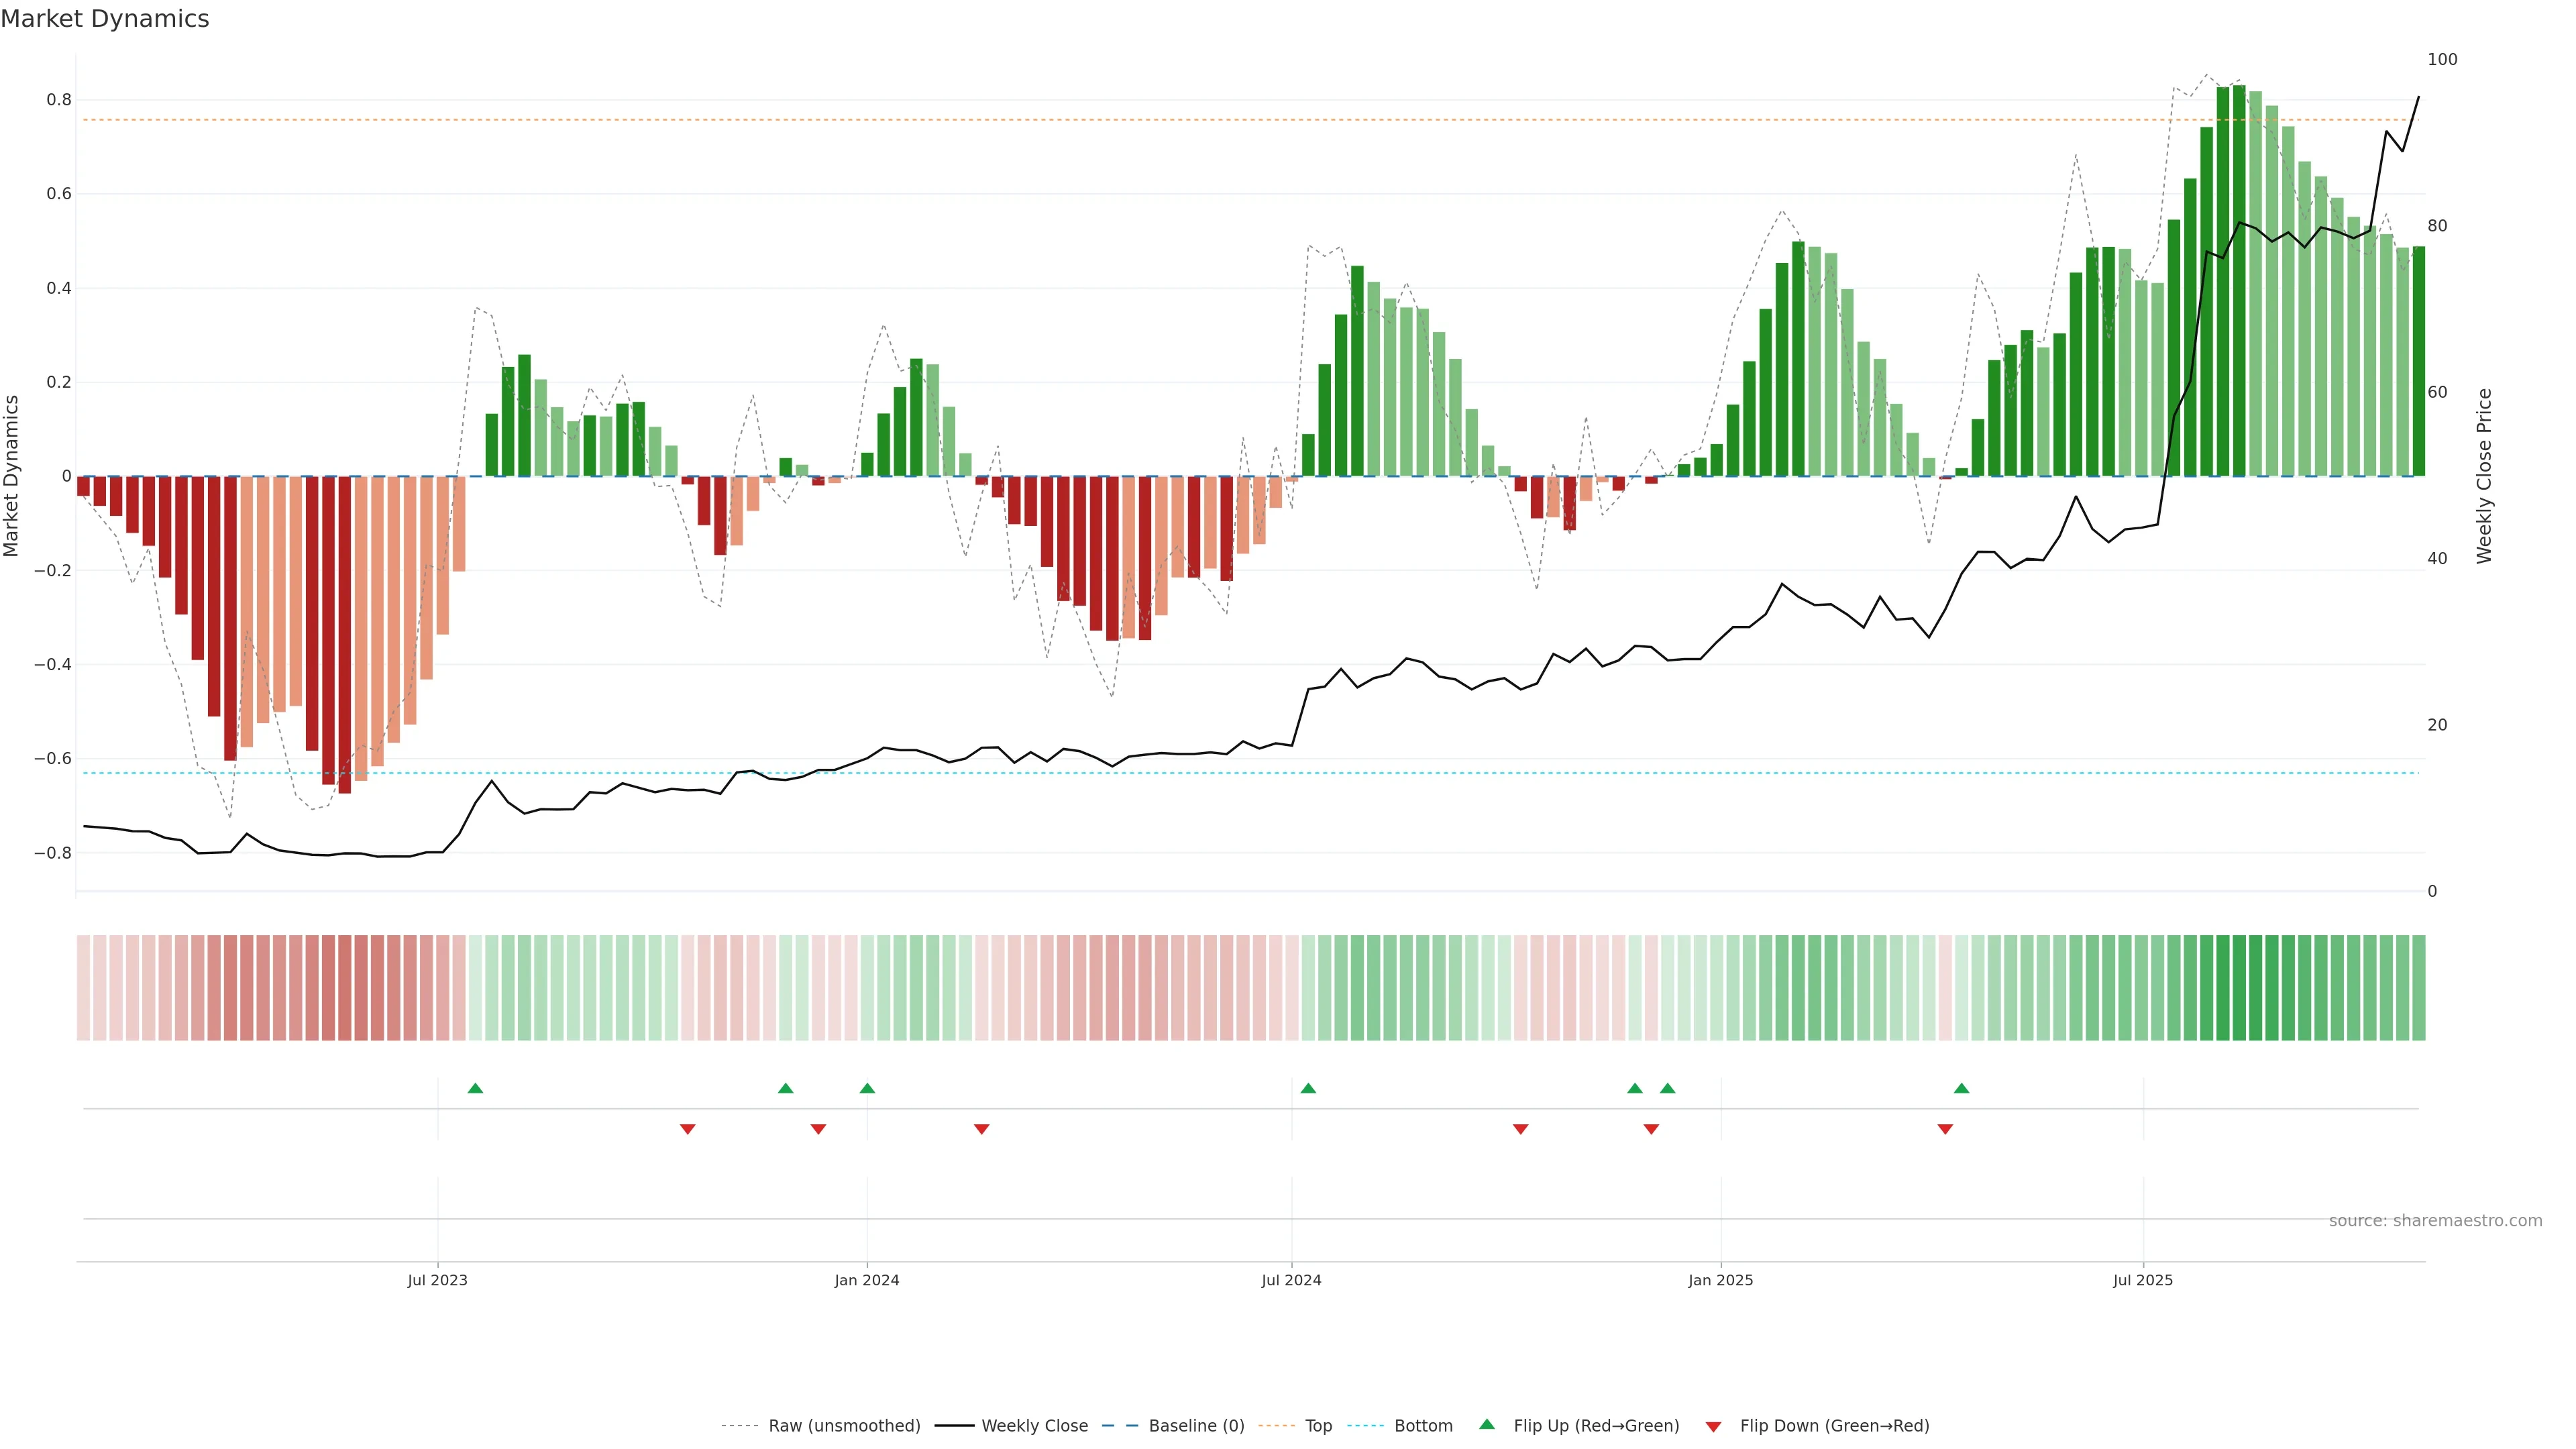Toggle the Weekly Close legend entry
This screenshot has width=2576, height=1449.
click(x=1034, y=1426)
